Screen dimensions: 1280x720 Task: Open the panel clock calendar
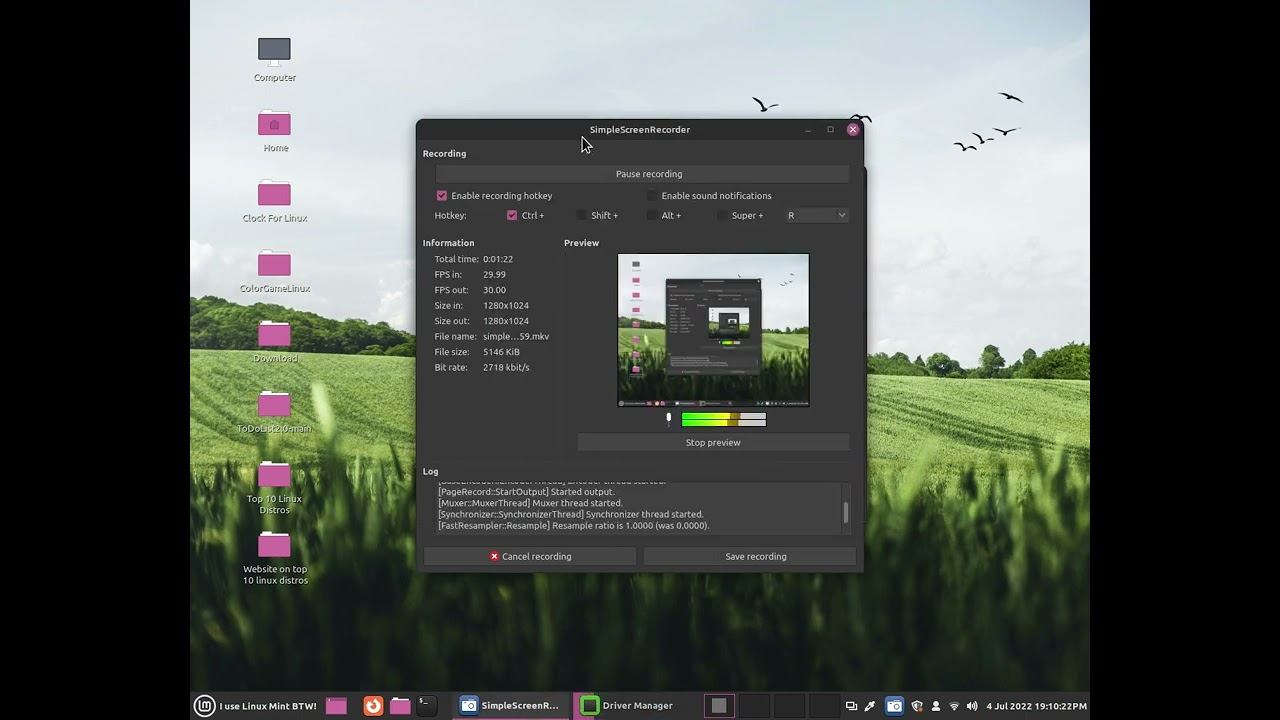pos(1036,706)
